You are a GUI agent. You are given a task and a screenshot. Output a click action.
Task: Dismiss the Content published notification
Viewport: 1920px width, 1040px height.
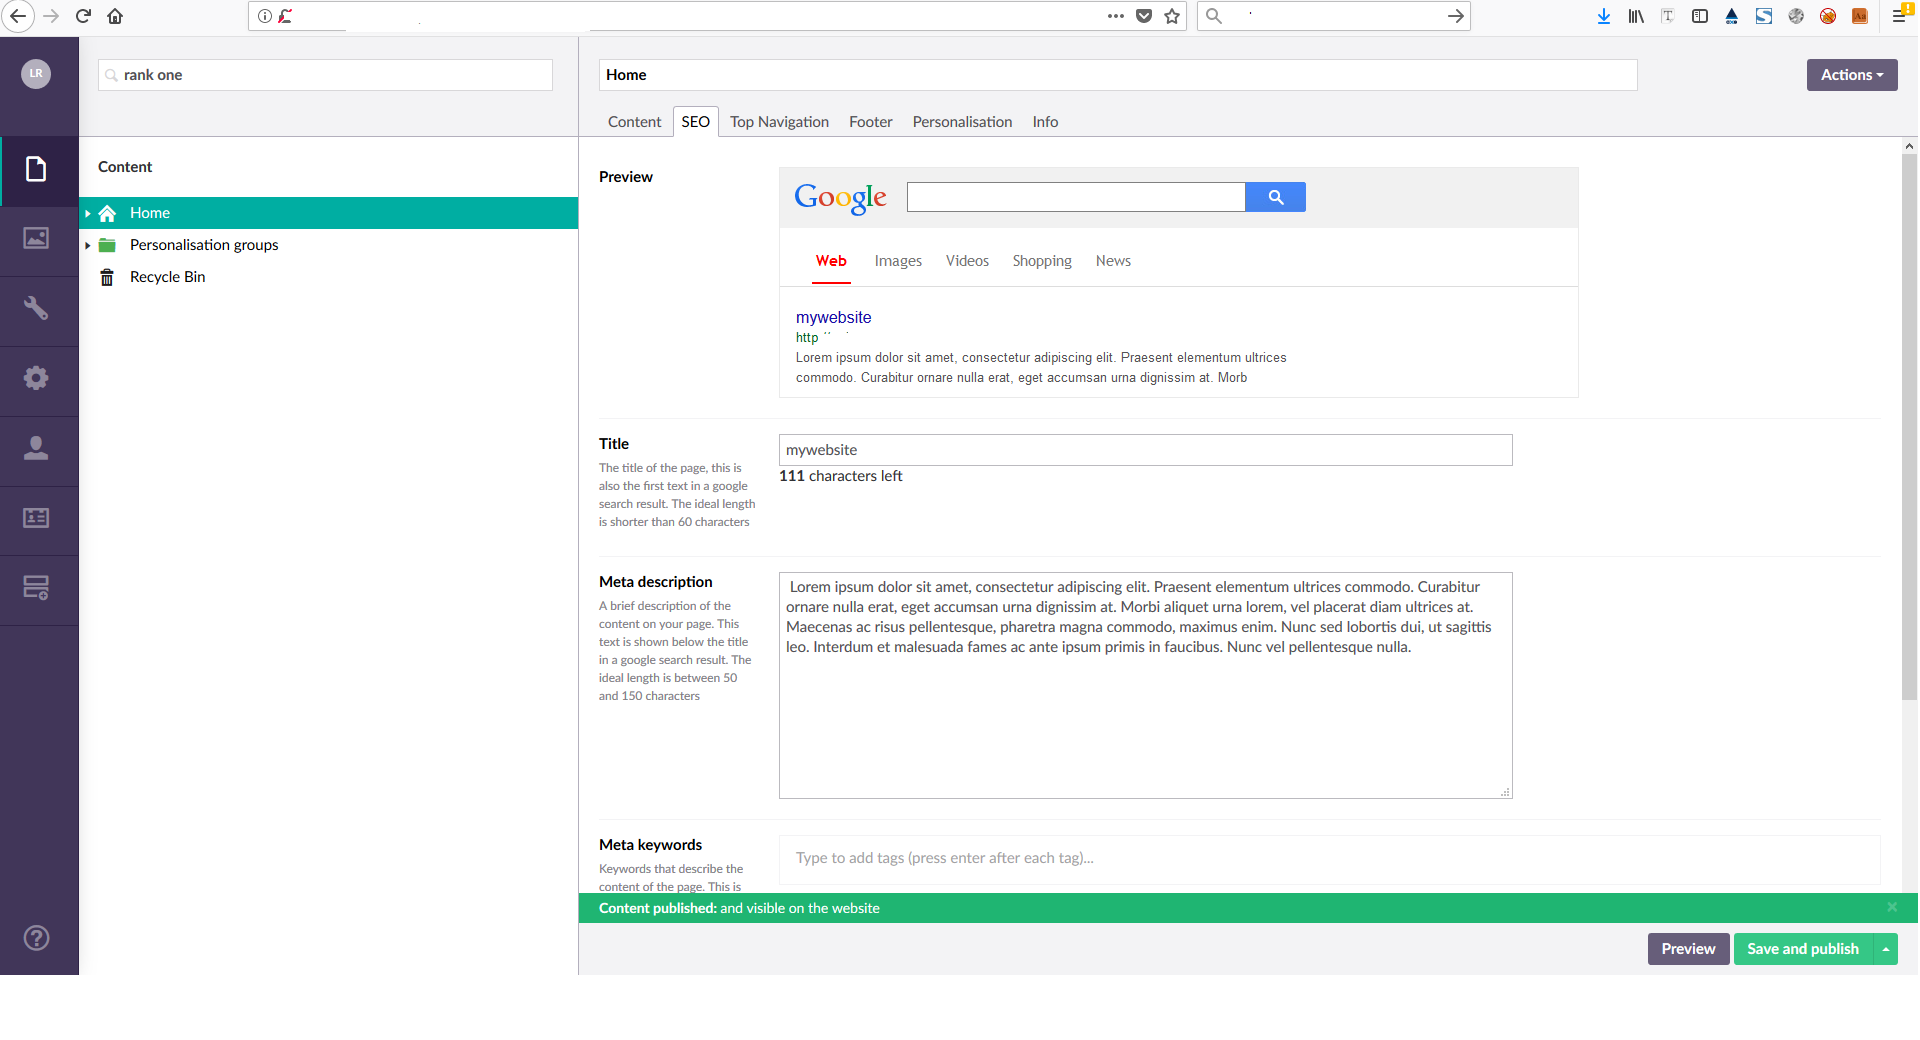tap(1892, 907)
